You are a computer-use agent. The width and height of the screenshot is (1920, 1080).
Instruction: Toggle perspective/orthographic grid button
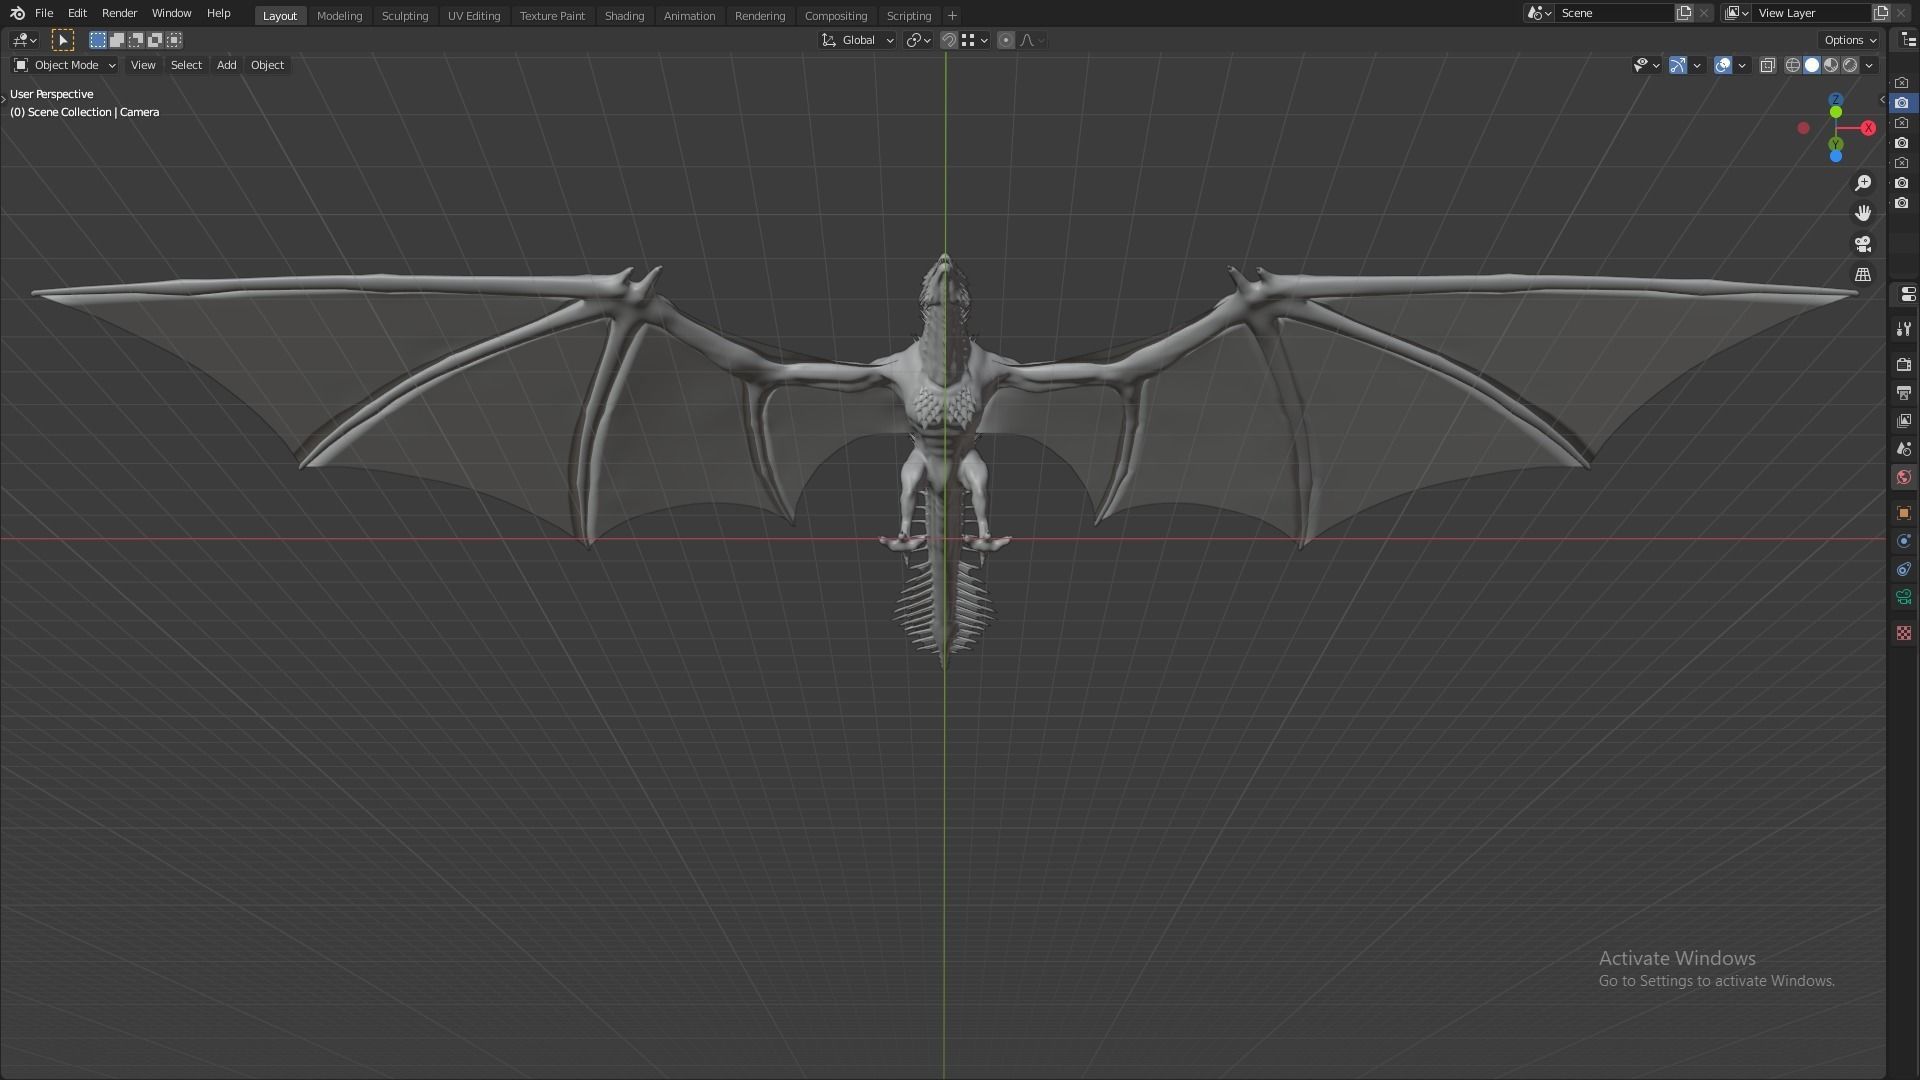[1863, 274]
